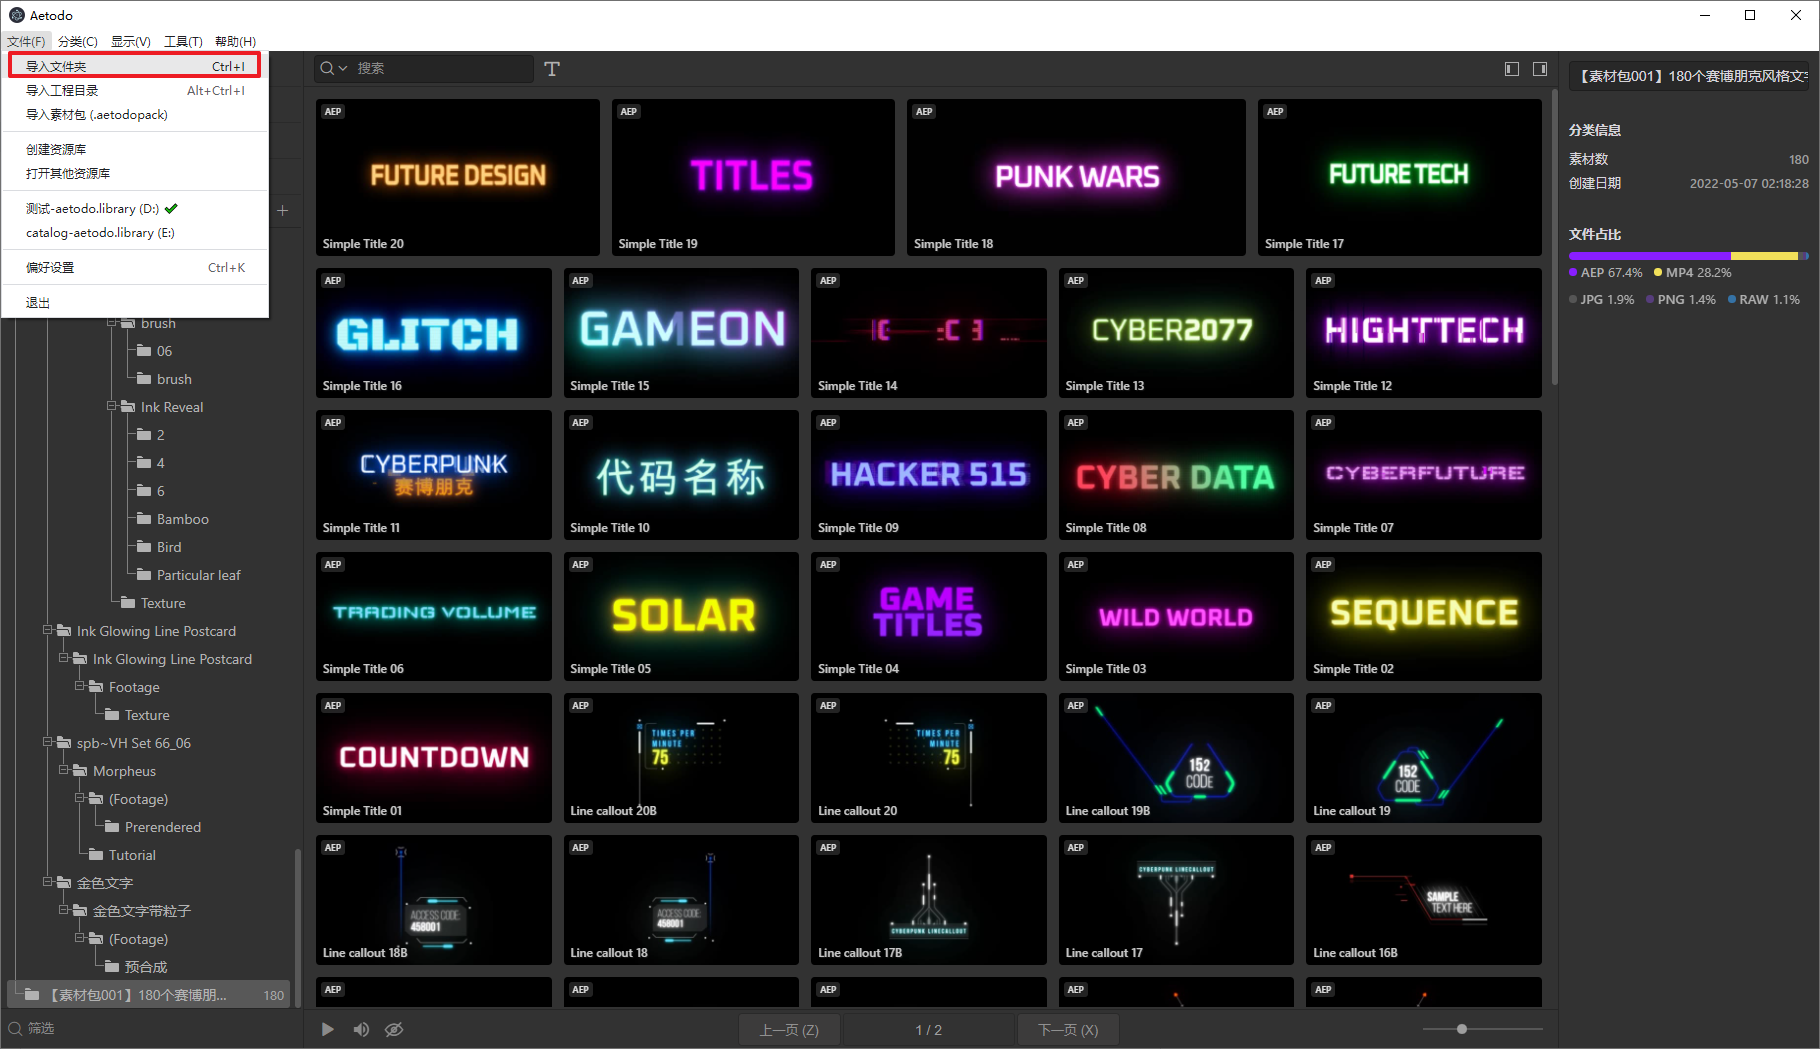Open 偏好设置 from the File menu
The height and width of the screenshot is (1049, 1820).
[x=135, y=267]
